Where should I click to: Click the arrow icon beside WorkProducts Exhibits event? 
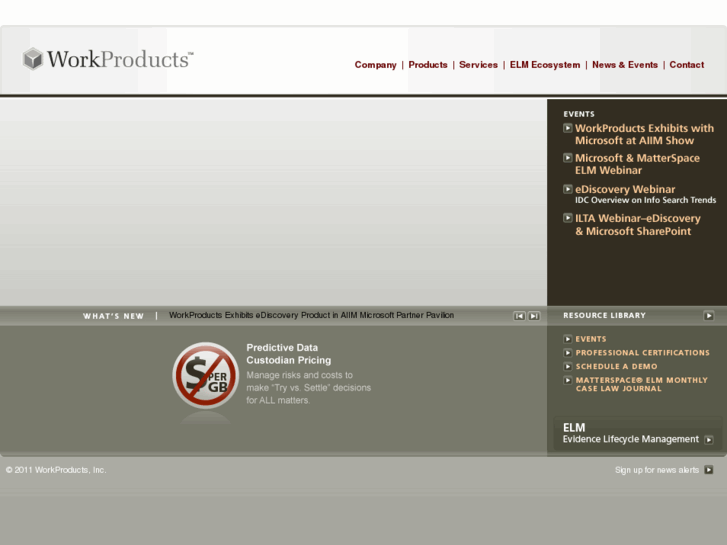tap(568, 128)
